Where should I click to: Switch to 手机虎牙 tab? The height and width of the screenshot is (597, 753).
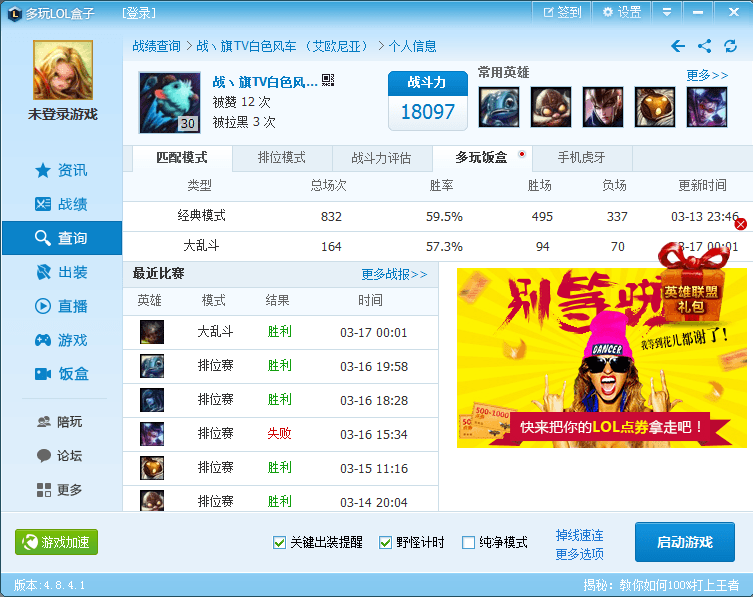tap(582, 158)
